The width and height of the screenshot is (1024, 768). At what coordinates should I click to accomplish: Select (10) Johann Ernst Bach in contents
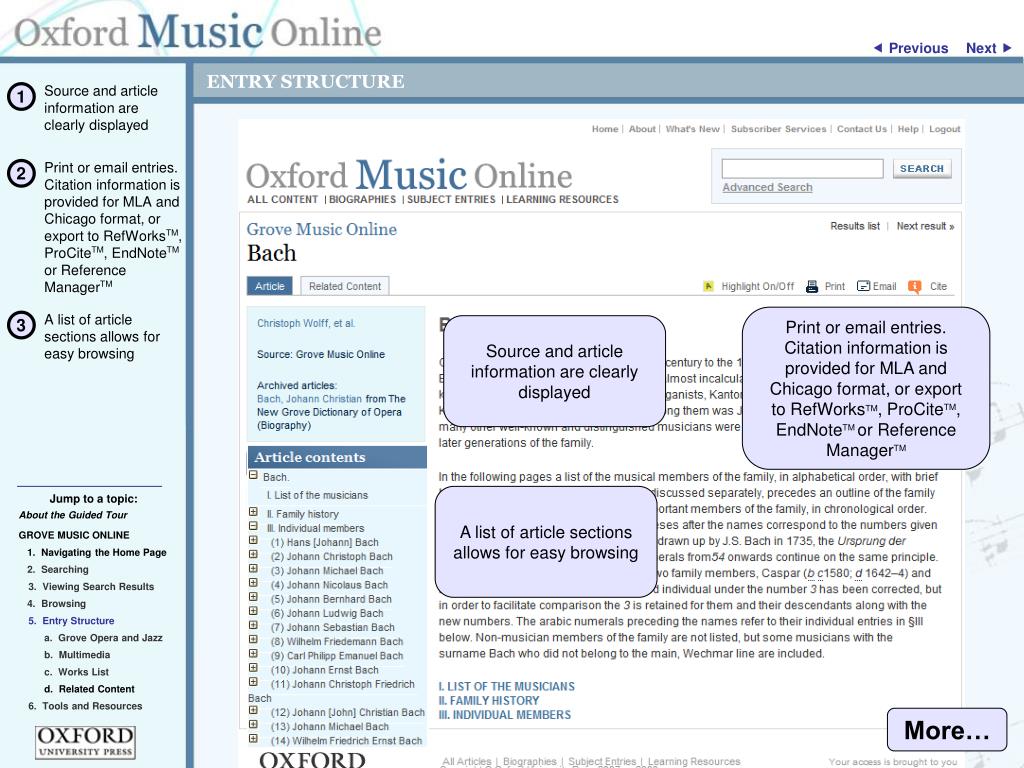325,670
